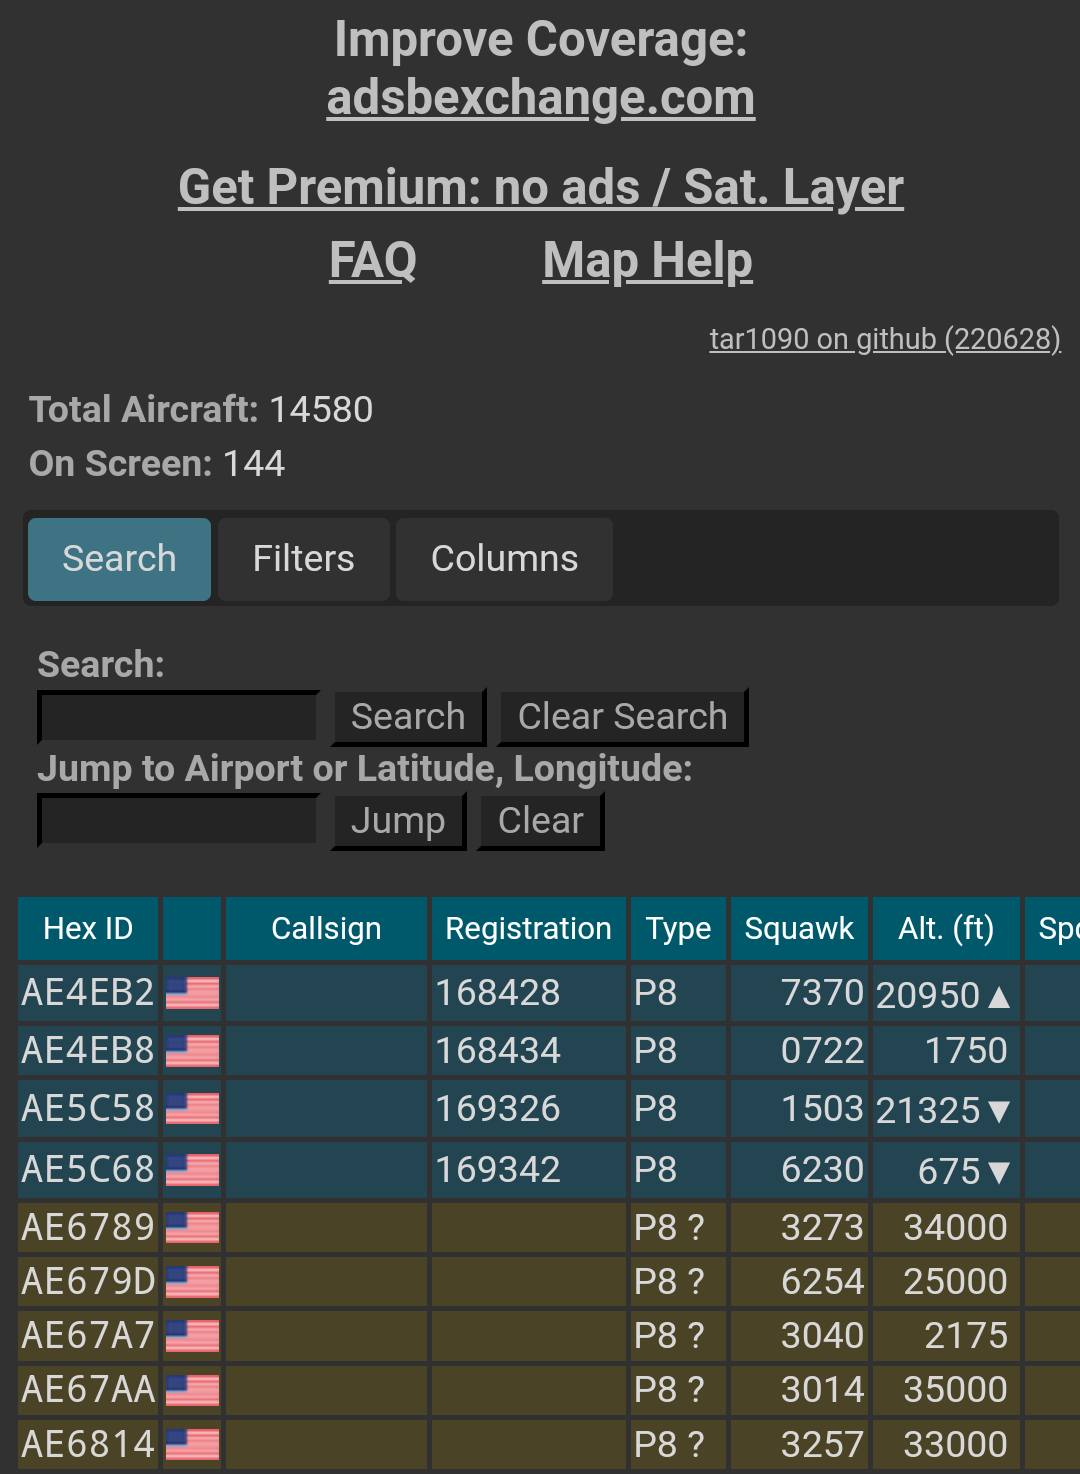The image size is (1080, 1474).
Task: Click altitude value 1750
Action: click(966, 1051)
